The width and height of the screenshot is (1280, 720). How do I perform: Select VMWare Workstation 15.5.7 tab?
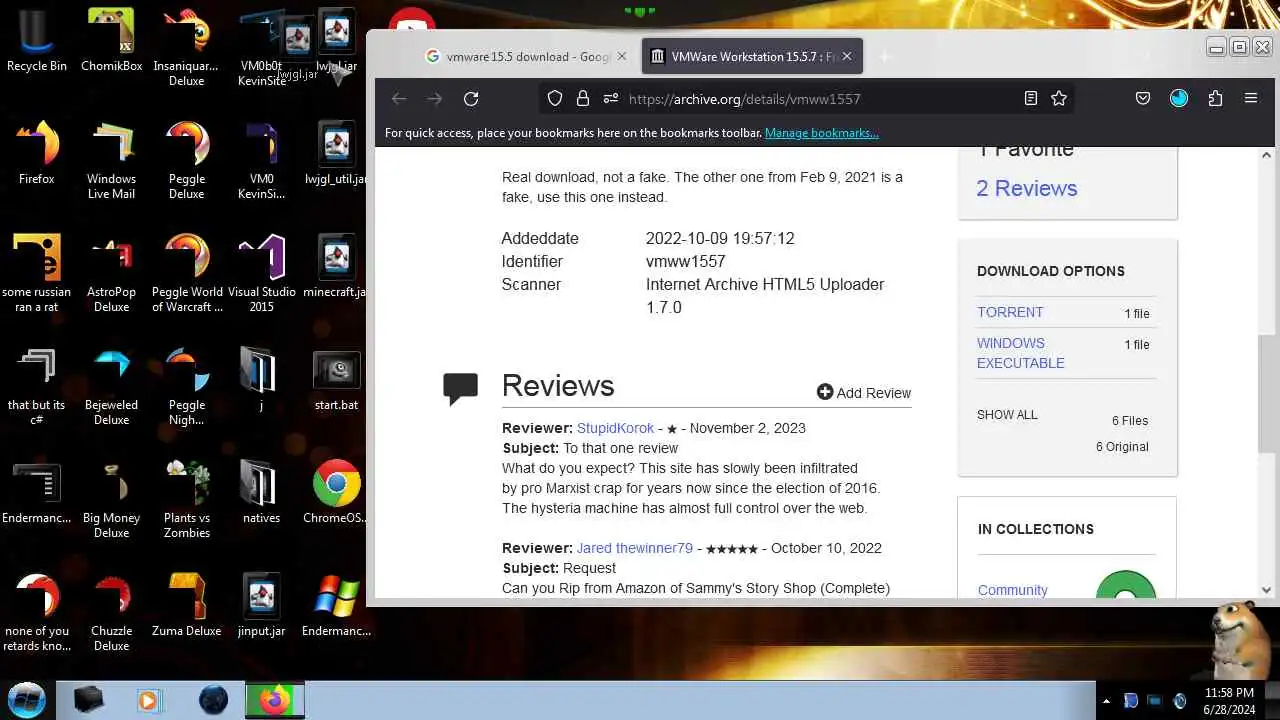coord(752,57)
